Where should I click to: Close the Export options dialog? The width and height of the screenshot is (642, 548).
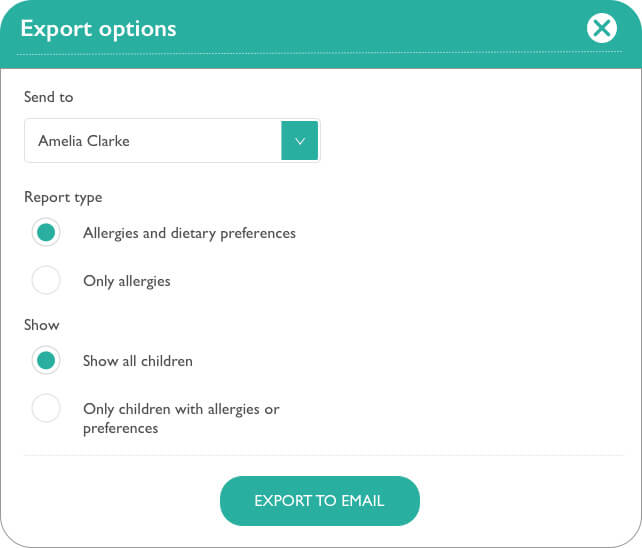(x=601, y=28)
